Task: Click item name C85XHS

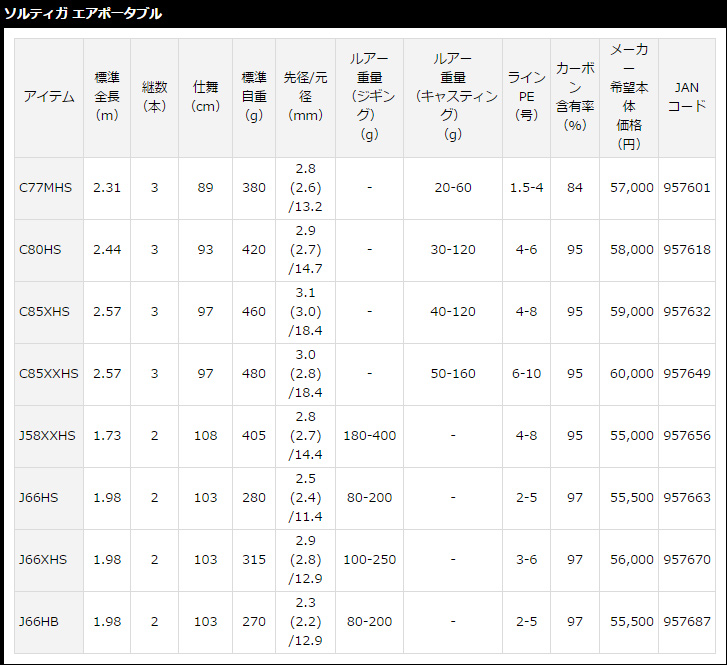Action: [x=44, y=312]
